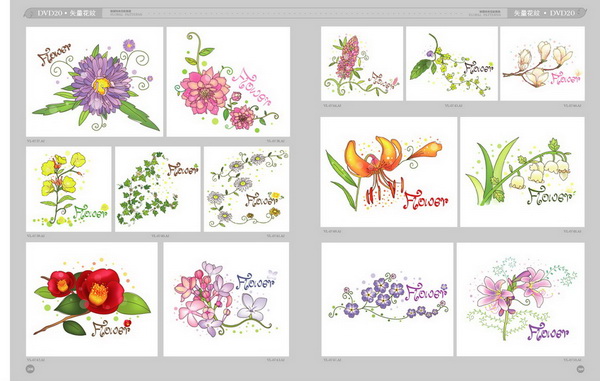This screenshot has width=600, height=381.
Task: Choose the purple violets garland thumbnail
Action: click(387, 299)
